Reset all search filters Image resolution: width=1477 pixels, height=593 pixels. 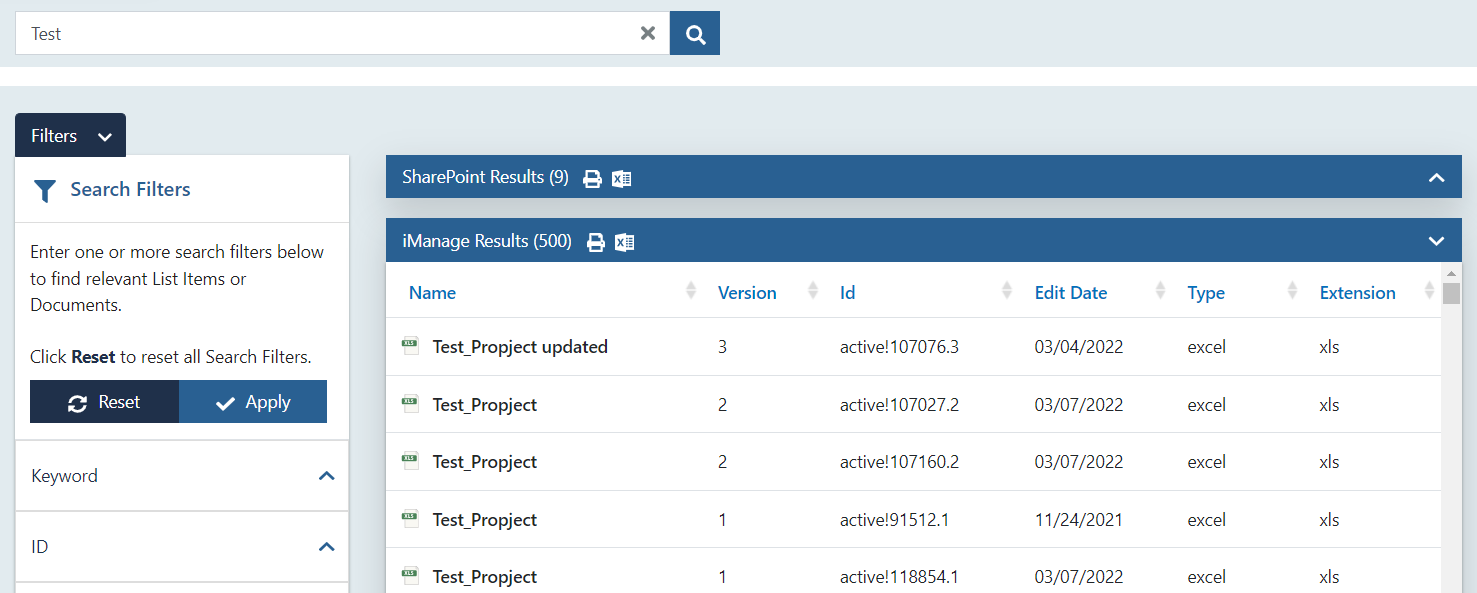104,402
